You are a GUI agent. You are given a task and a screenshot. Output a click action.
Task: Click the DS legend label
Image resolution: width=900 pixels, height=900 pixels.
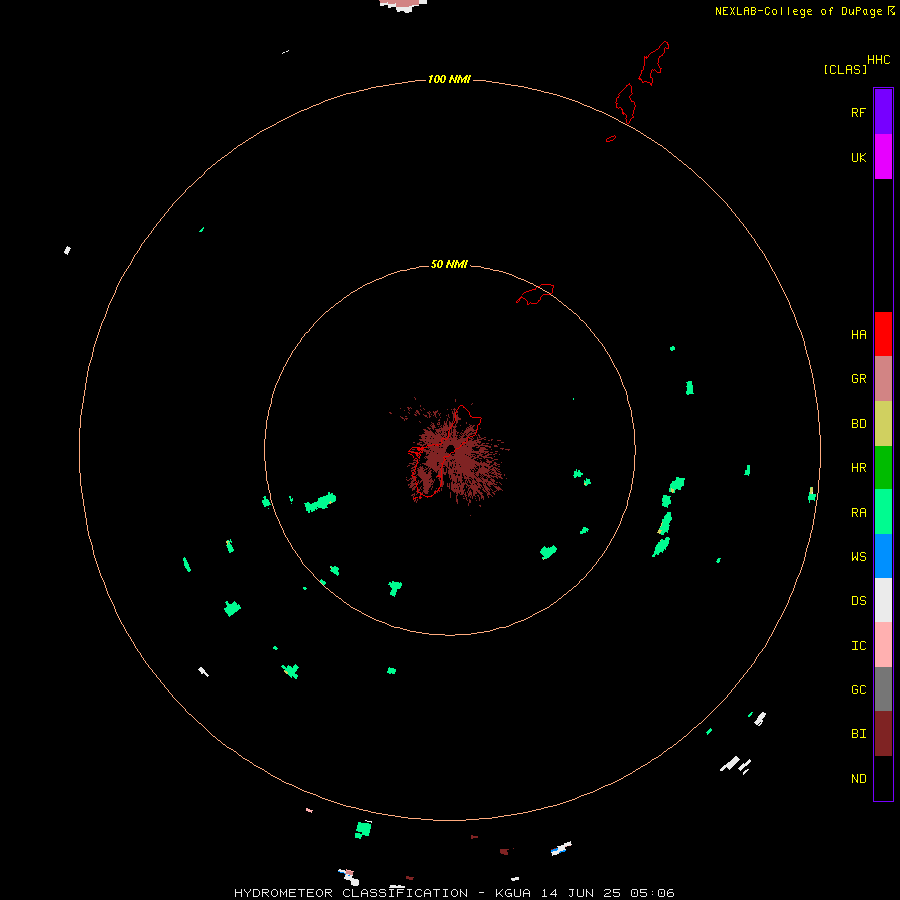[x=858, y=600]
